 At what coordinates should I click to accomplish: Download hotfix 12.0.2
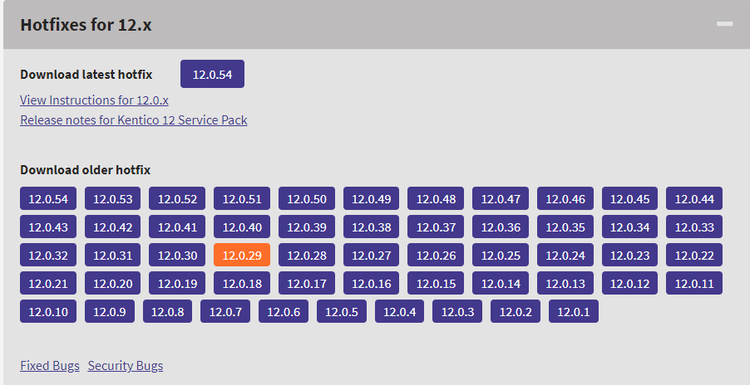coord(516,311)
